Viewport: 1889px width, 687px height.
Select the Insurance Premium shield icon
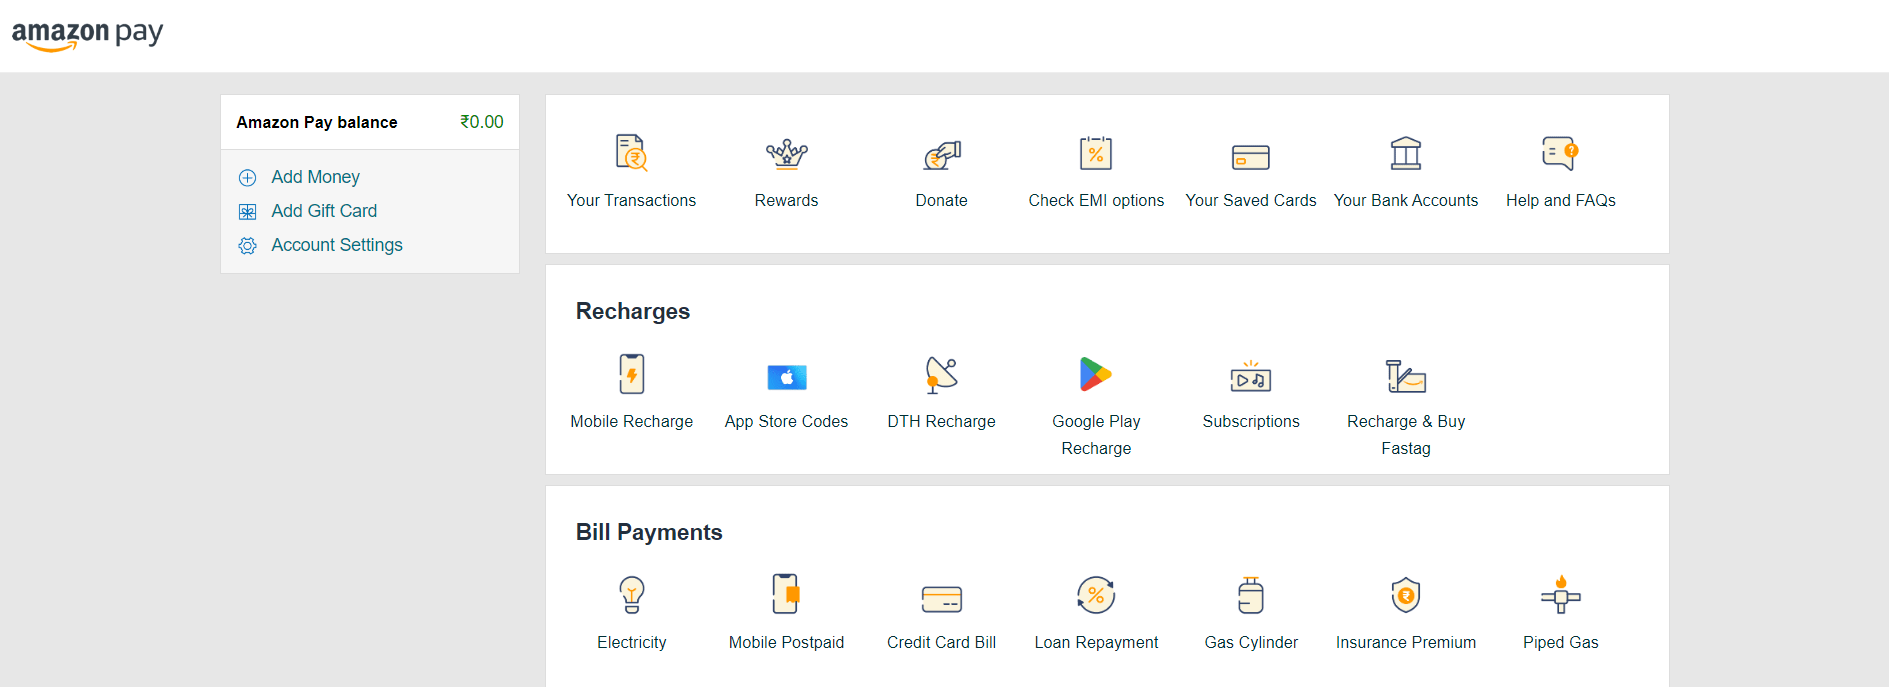click(x=1406, y=595)
